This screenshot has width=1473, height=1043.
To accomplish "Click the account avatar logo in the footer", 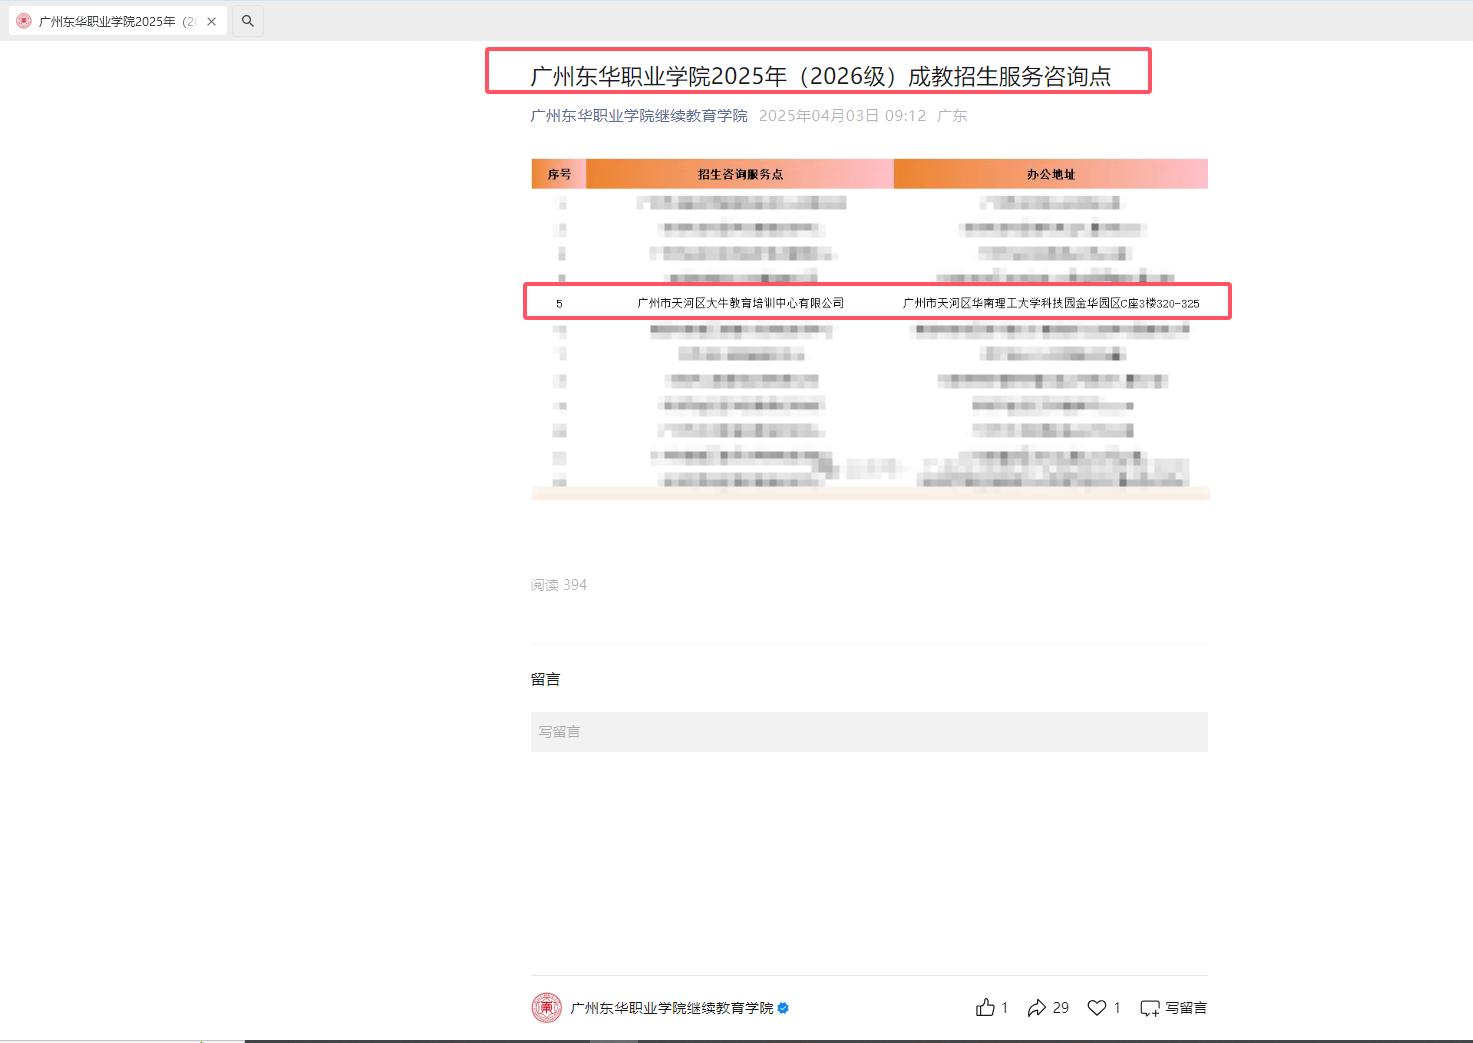I will (547, 1008).
